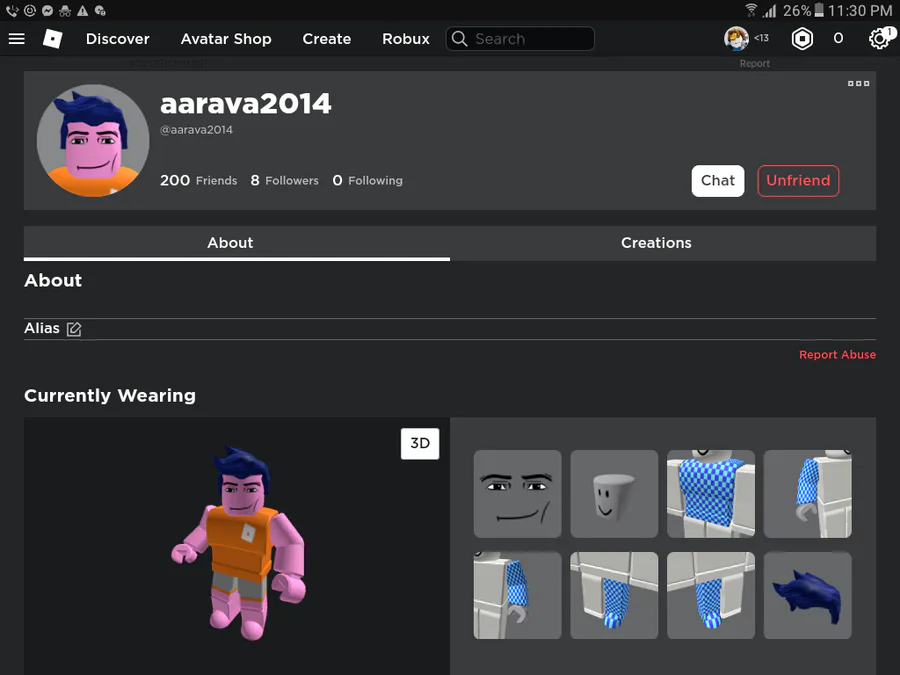This screenshot has height=675, width=900.
Task: Open the second checkered leg item
Action: (711, 595)
